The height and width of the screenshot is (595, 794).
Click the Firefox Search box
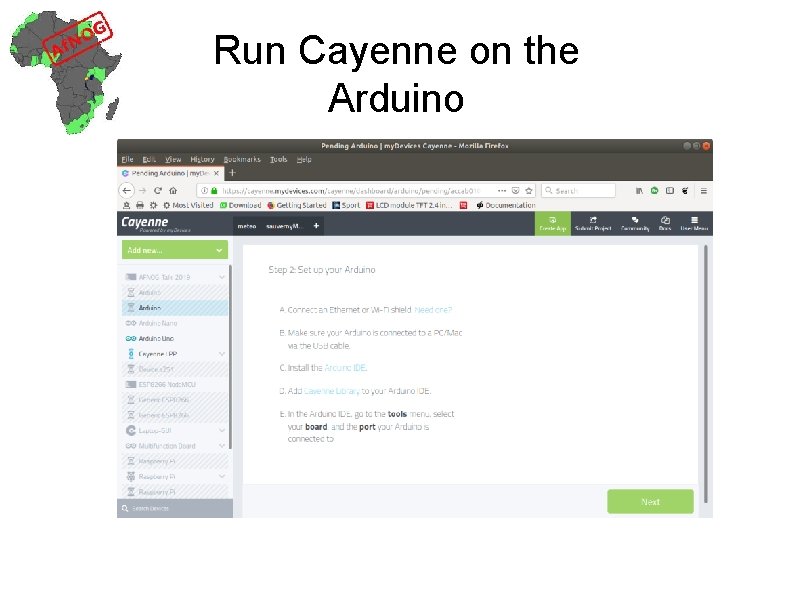pos(578,191)
